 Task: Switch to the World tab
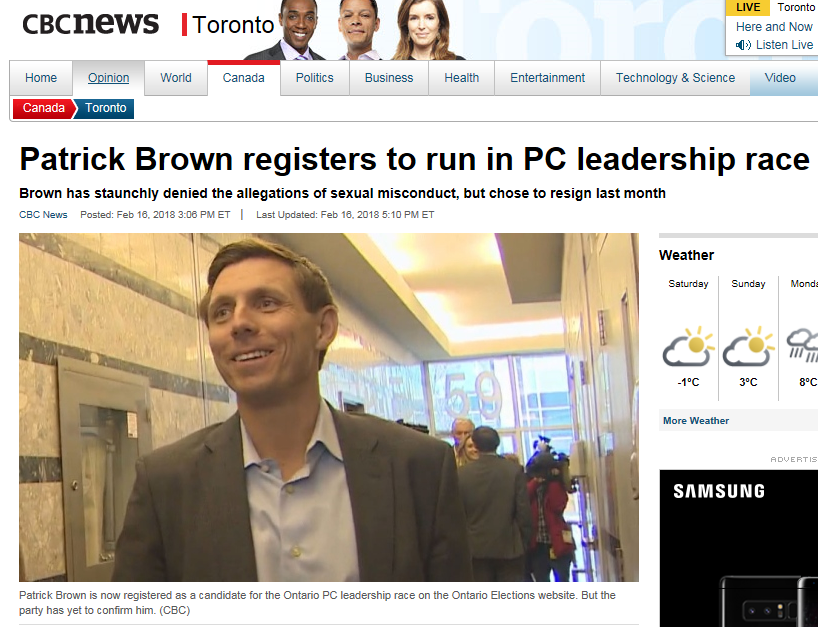(x=176, y=78)
